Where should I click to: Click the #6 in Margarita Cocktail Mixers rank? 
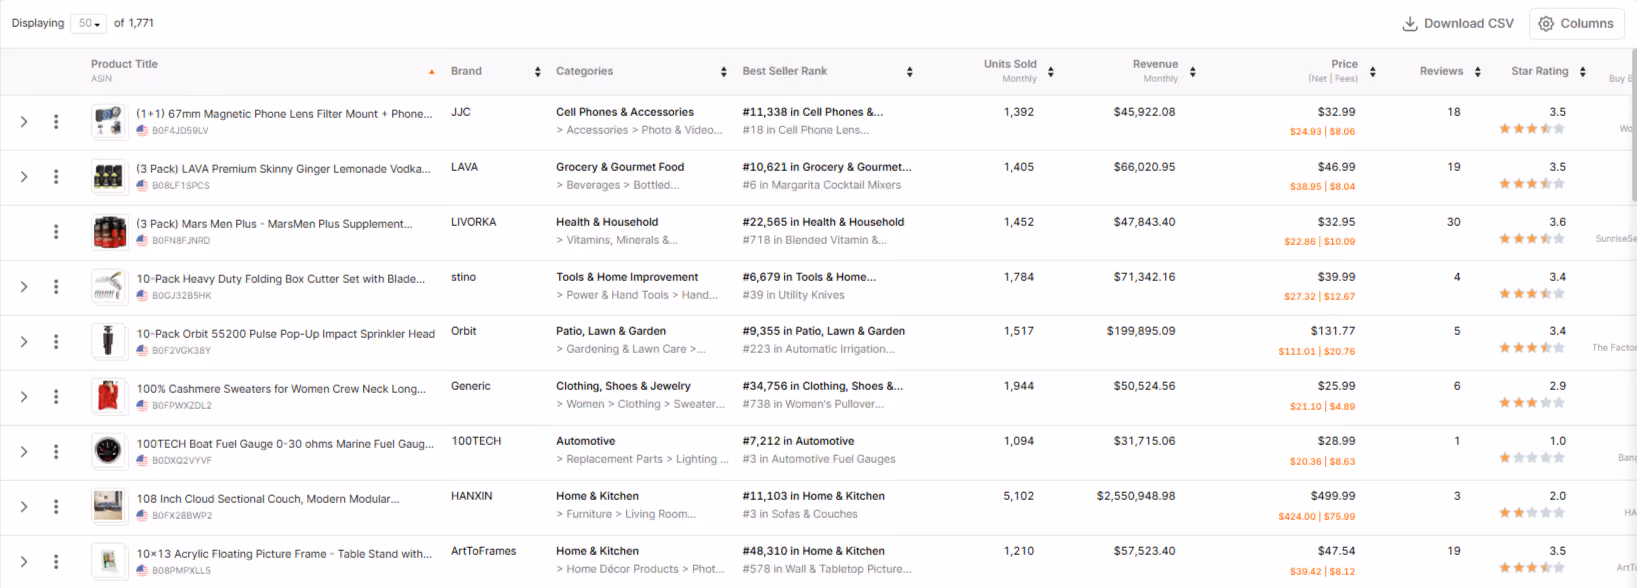click(x=822, y=185)
